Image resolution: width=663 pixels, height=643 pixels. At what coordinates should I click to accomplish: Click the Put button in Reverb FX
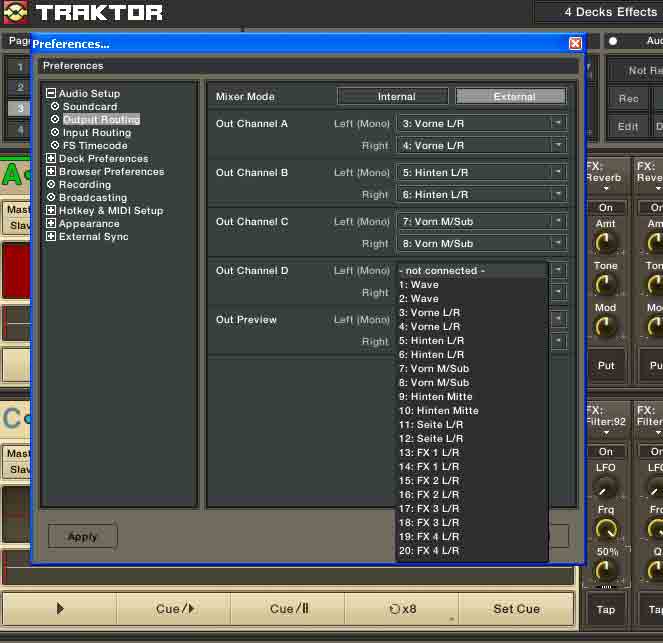click(x=605, y=365)
